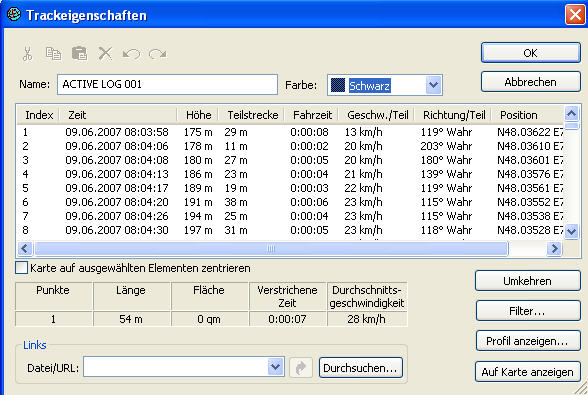Open the Farbe color dropdown

pos(434,85)
